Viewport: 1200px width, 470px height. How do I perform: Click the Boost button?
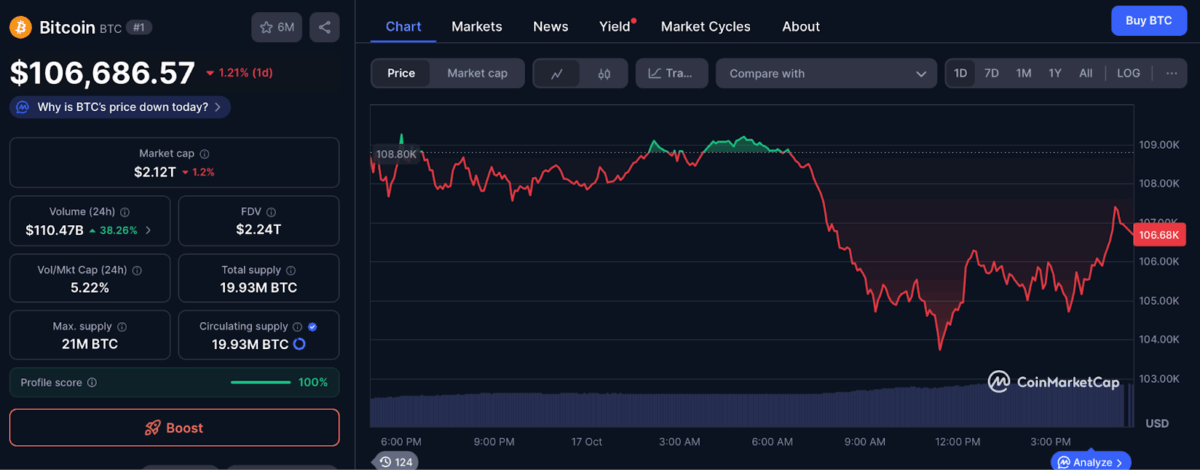click(174, 428)
